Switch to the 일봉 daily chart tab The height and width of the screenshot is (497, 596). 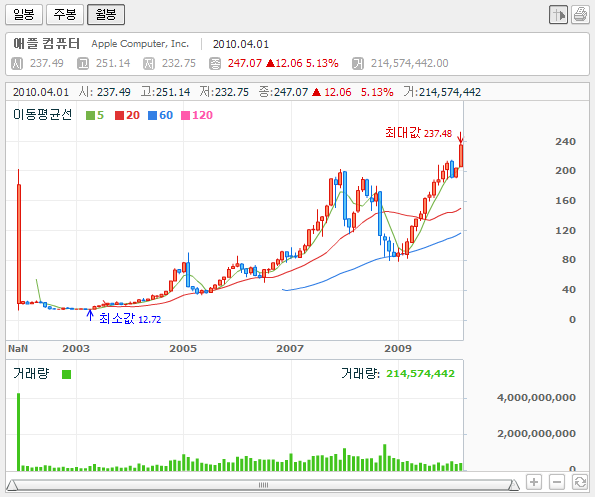[24, 14]
